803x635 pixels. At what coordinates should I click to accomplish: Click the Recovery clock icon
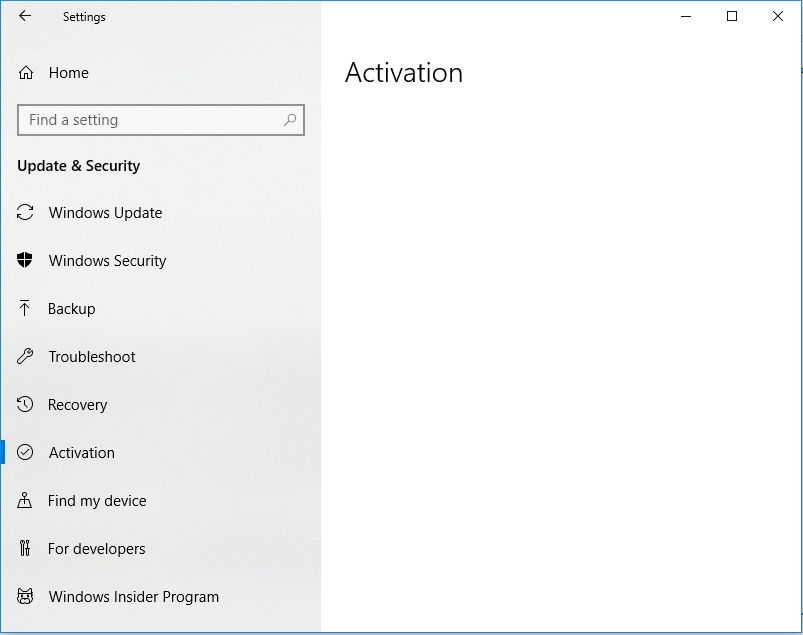pyautogui.click(x=25, y=405)
